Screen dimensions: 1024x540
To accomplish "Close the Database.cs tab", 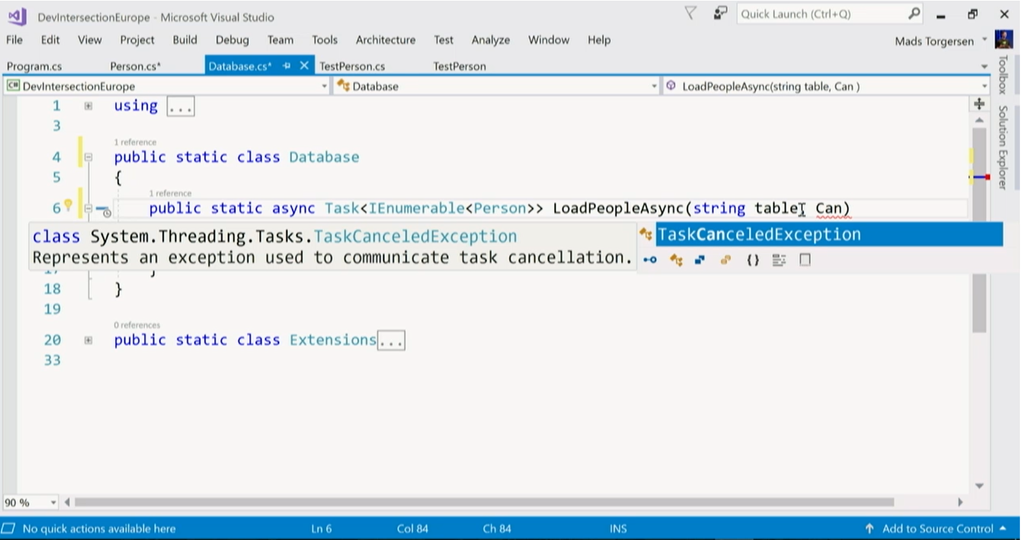I will [x=304, y=65].
